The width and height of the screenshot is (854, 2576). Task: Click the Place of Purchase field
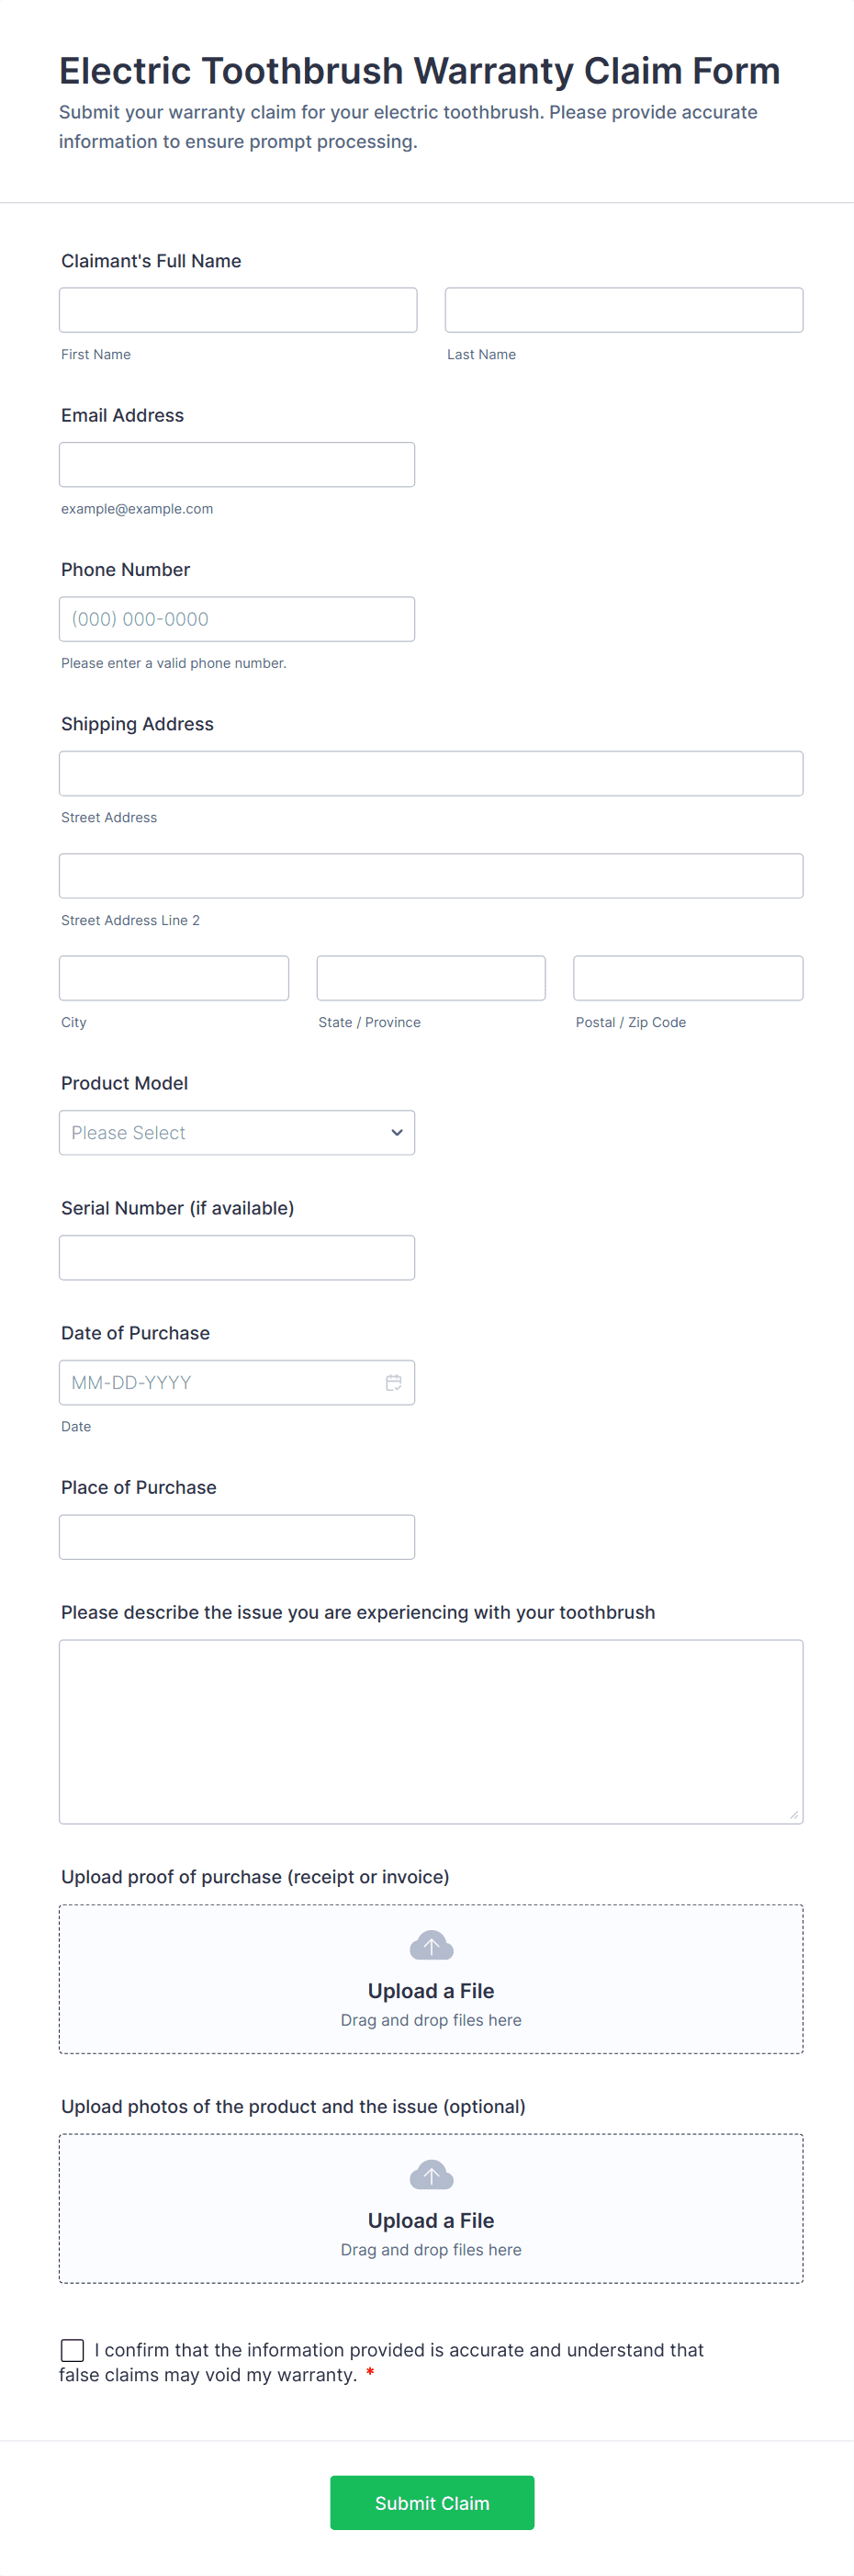pos(236,1537)
